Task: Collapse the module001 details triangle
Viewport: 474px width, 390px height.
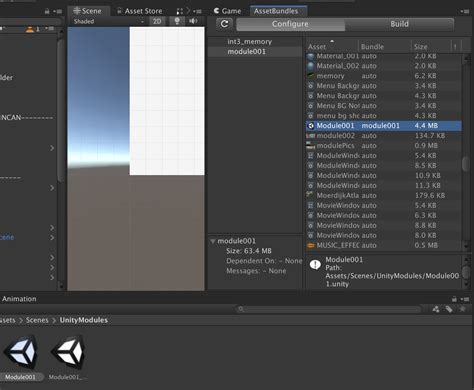Action: coord(212,241)
